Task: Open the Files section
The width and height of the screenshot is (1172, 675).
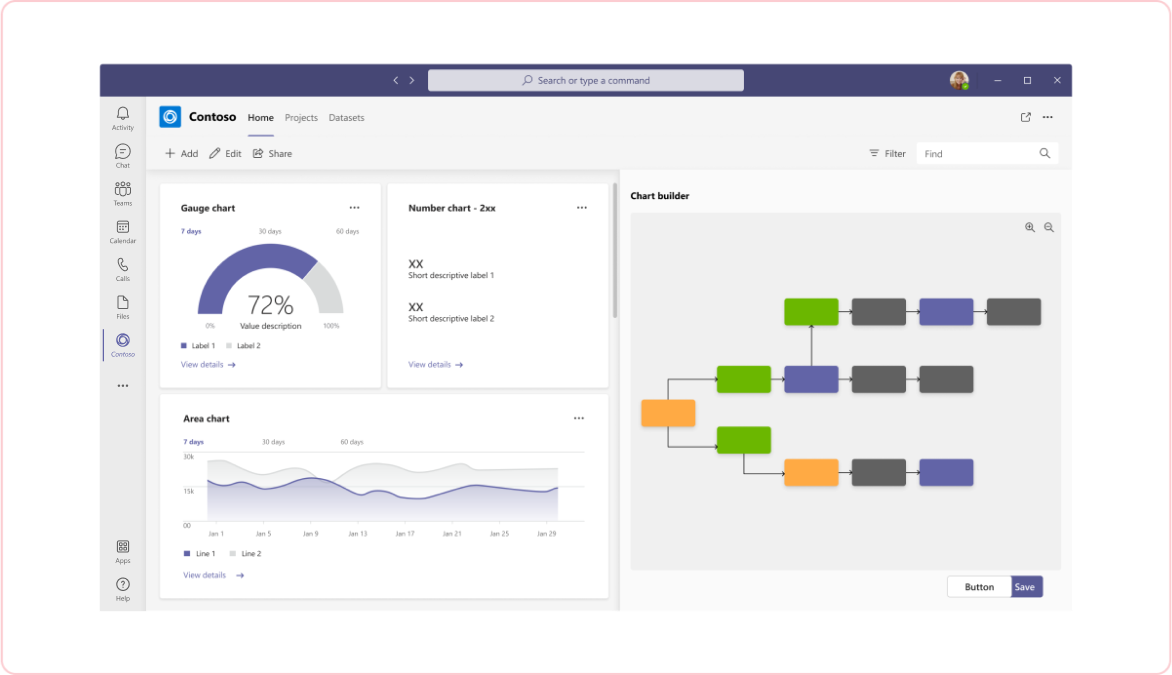Action: (123, 307)
